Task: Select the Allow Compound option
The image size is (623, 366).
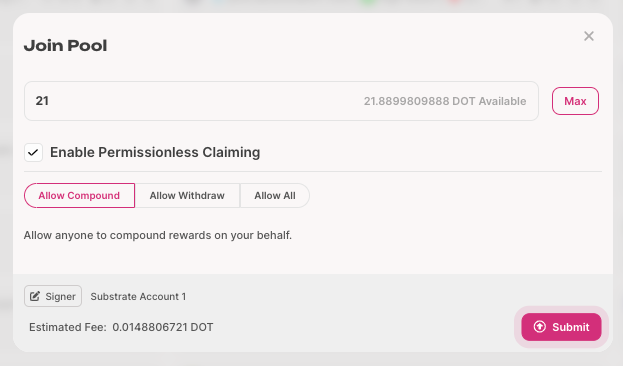Action: pos(79,196)
